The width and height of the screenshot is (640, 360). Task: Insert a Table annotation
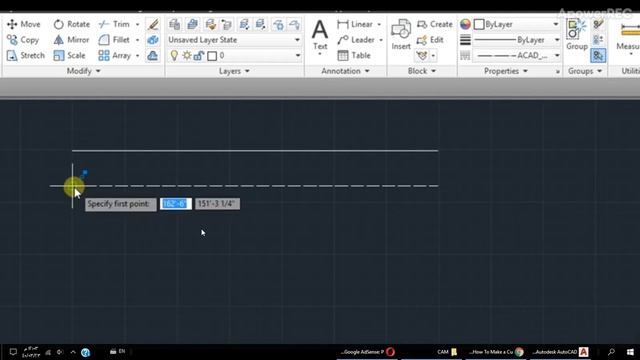354,55
